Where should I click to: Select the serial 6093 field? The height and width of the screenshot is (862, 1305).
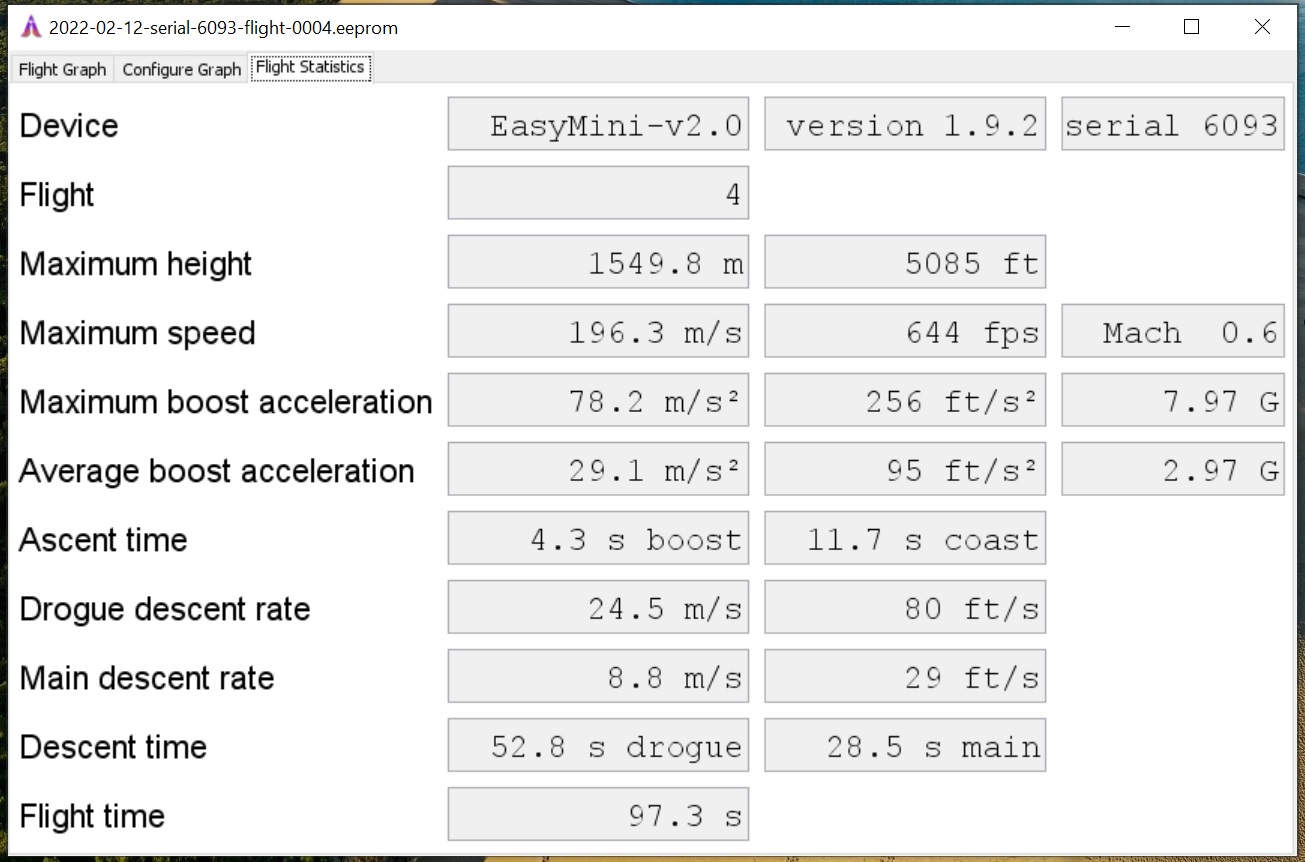[1172, 125]
